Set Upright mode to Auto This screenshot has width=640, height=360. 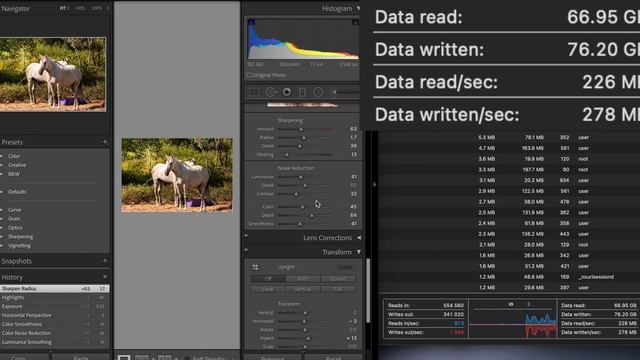[303, 279]
